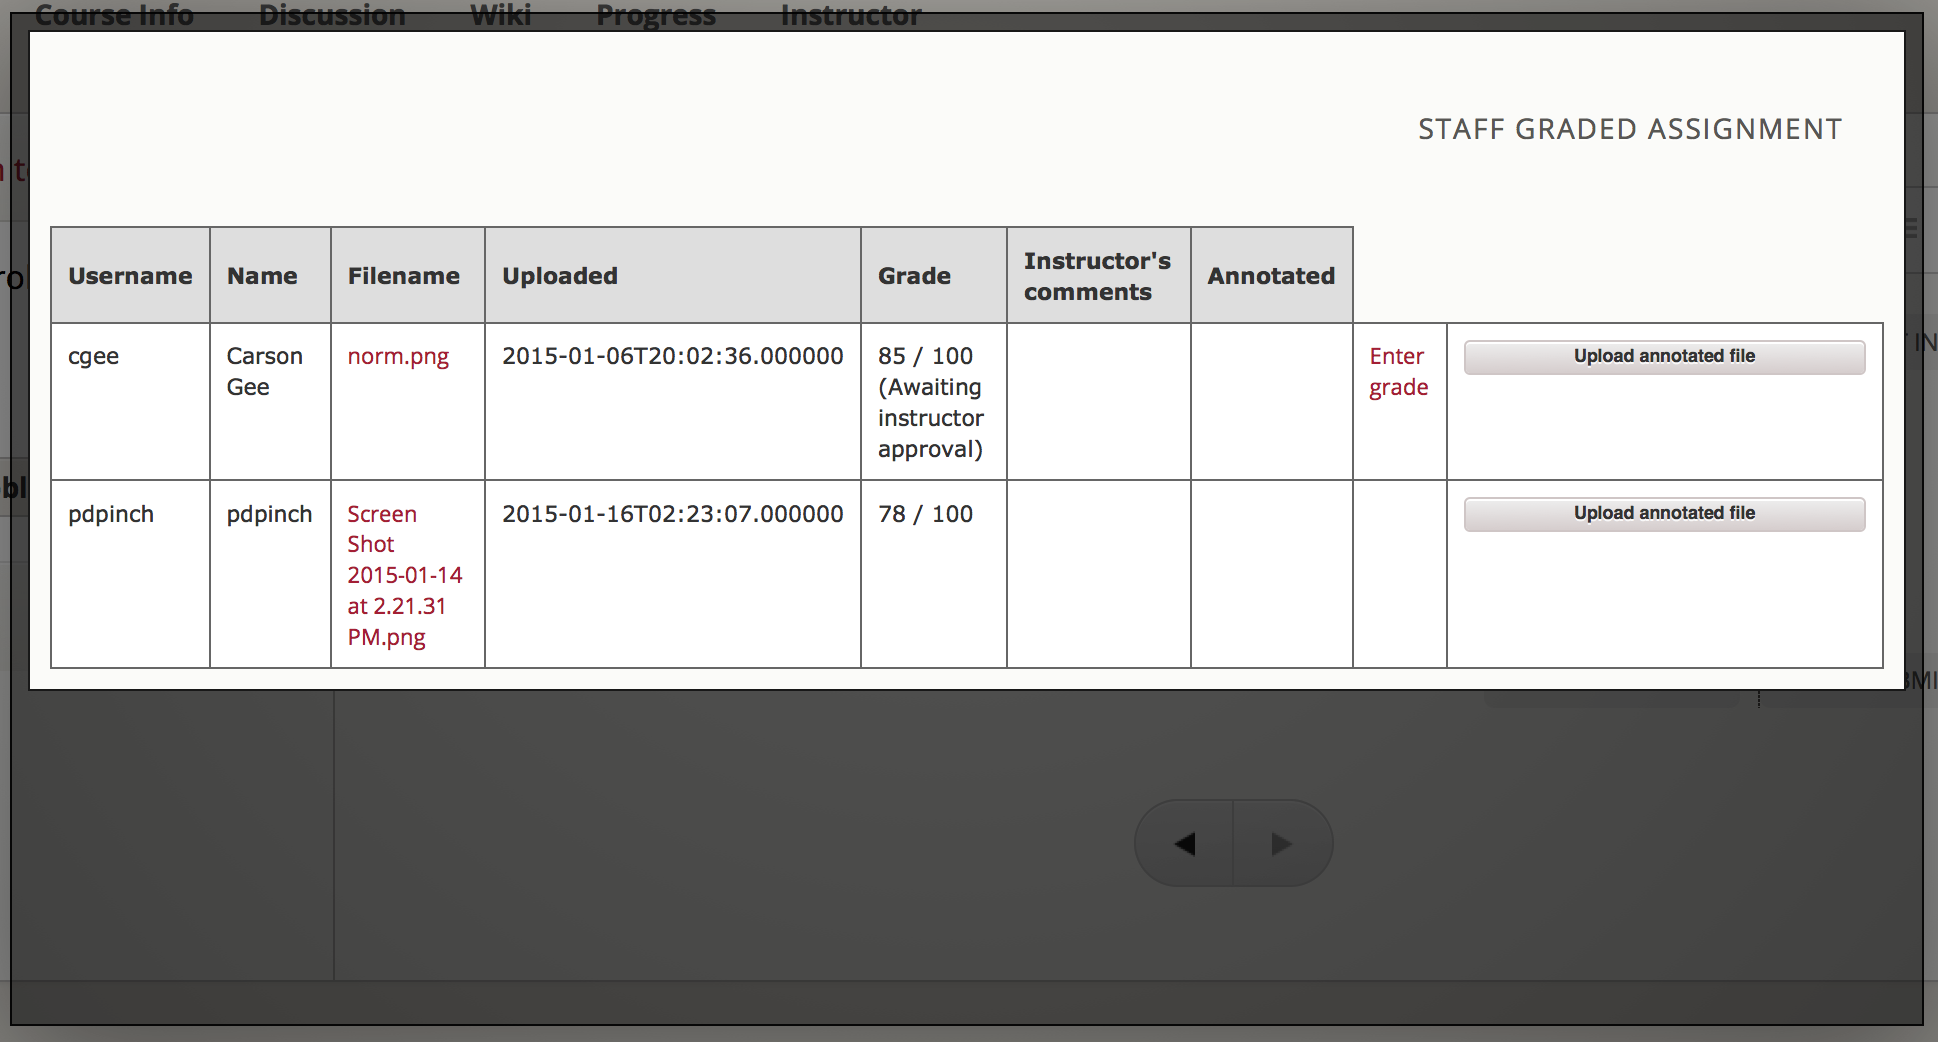Viewport: 1938px width, 1042px height.
Task: Select the Name column header
Action: coord(270,276)
